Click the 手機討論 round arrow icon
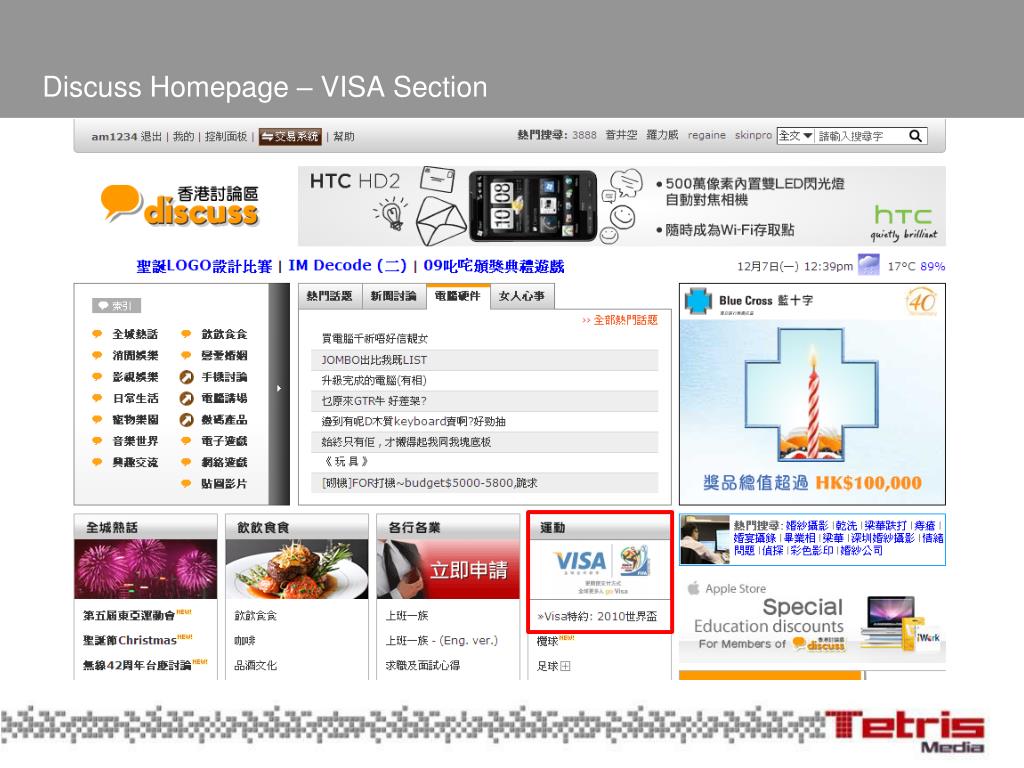The image size is (1024, 768). click(x=186, y=377)
